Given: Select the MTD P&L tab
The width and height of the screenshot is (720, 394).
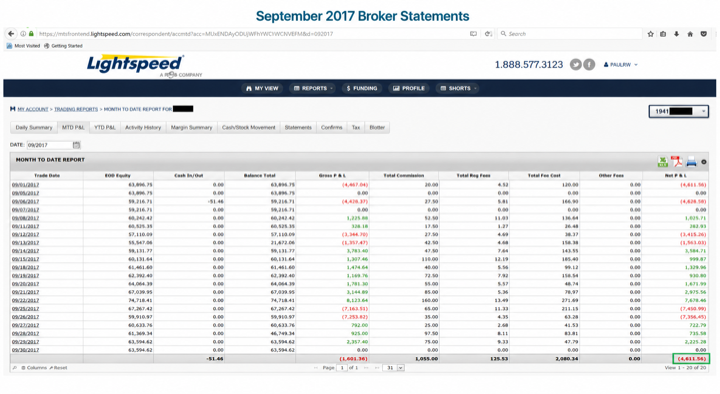Looking at the screenshot, I should 73,128.
